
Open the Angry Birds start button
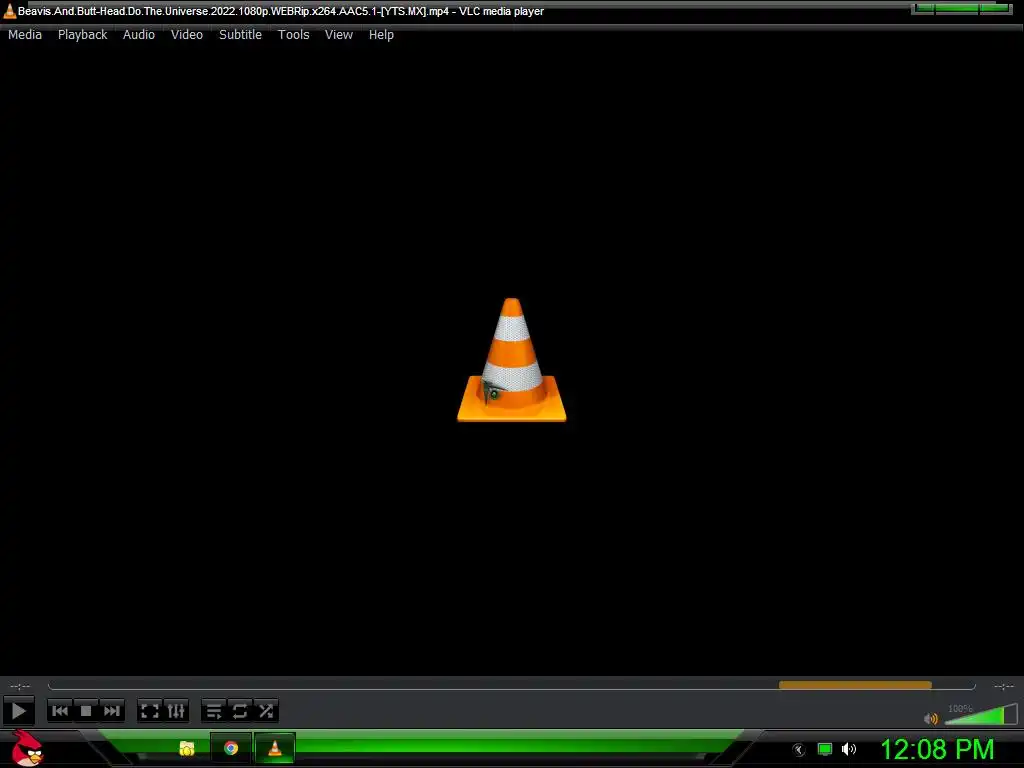[27, 748]
